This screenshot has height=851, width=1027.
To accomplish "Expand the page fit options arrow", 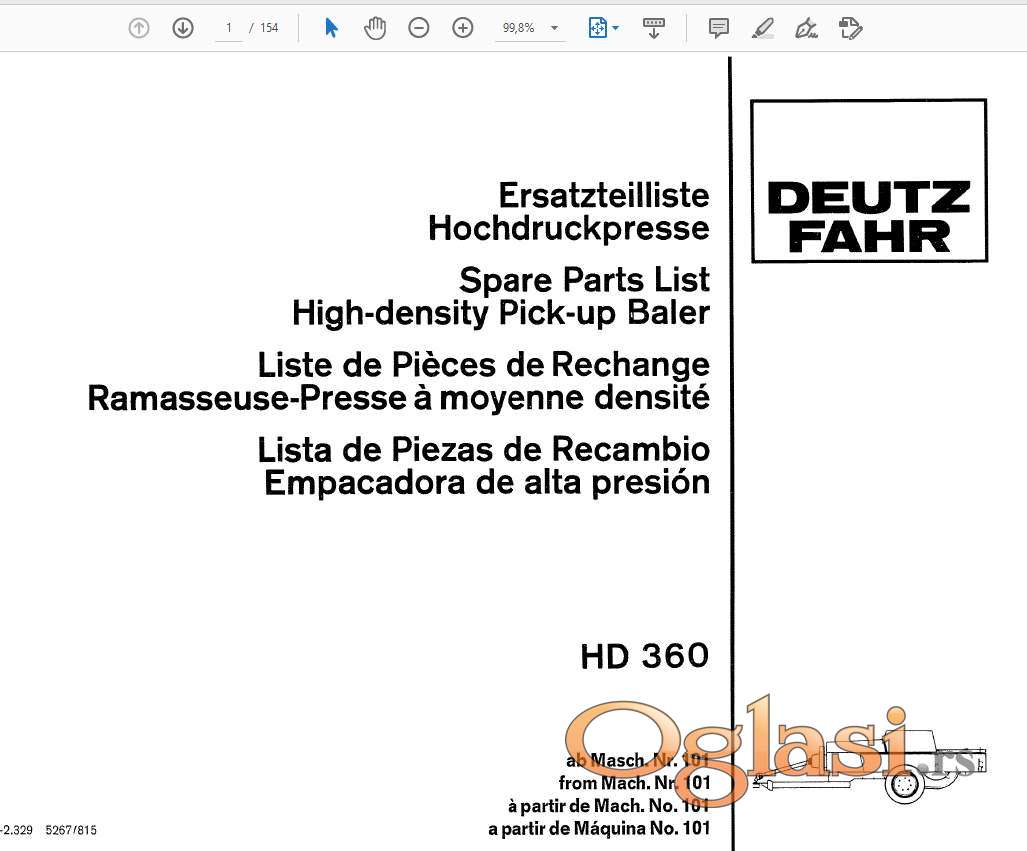I will point(615,28).
